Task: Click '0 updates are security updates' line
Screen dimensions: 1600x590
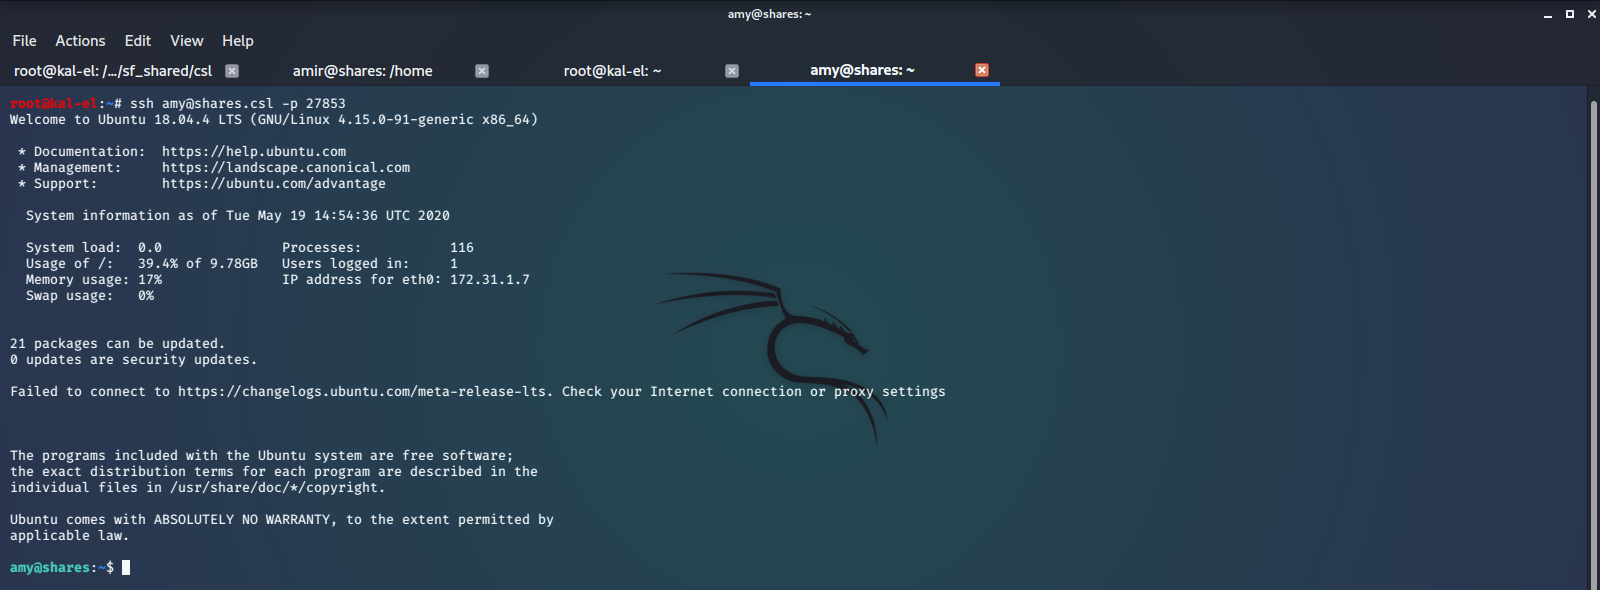Action: tap(134, 360)
